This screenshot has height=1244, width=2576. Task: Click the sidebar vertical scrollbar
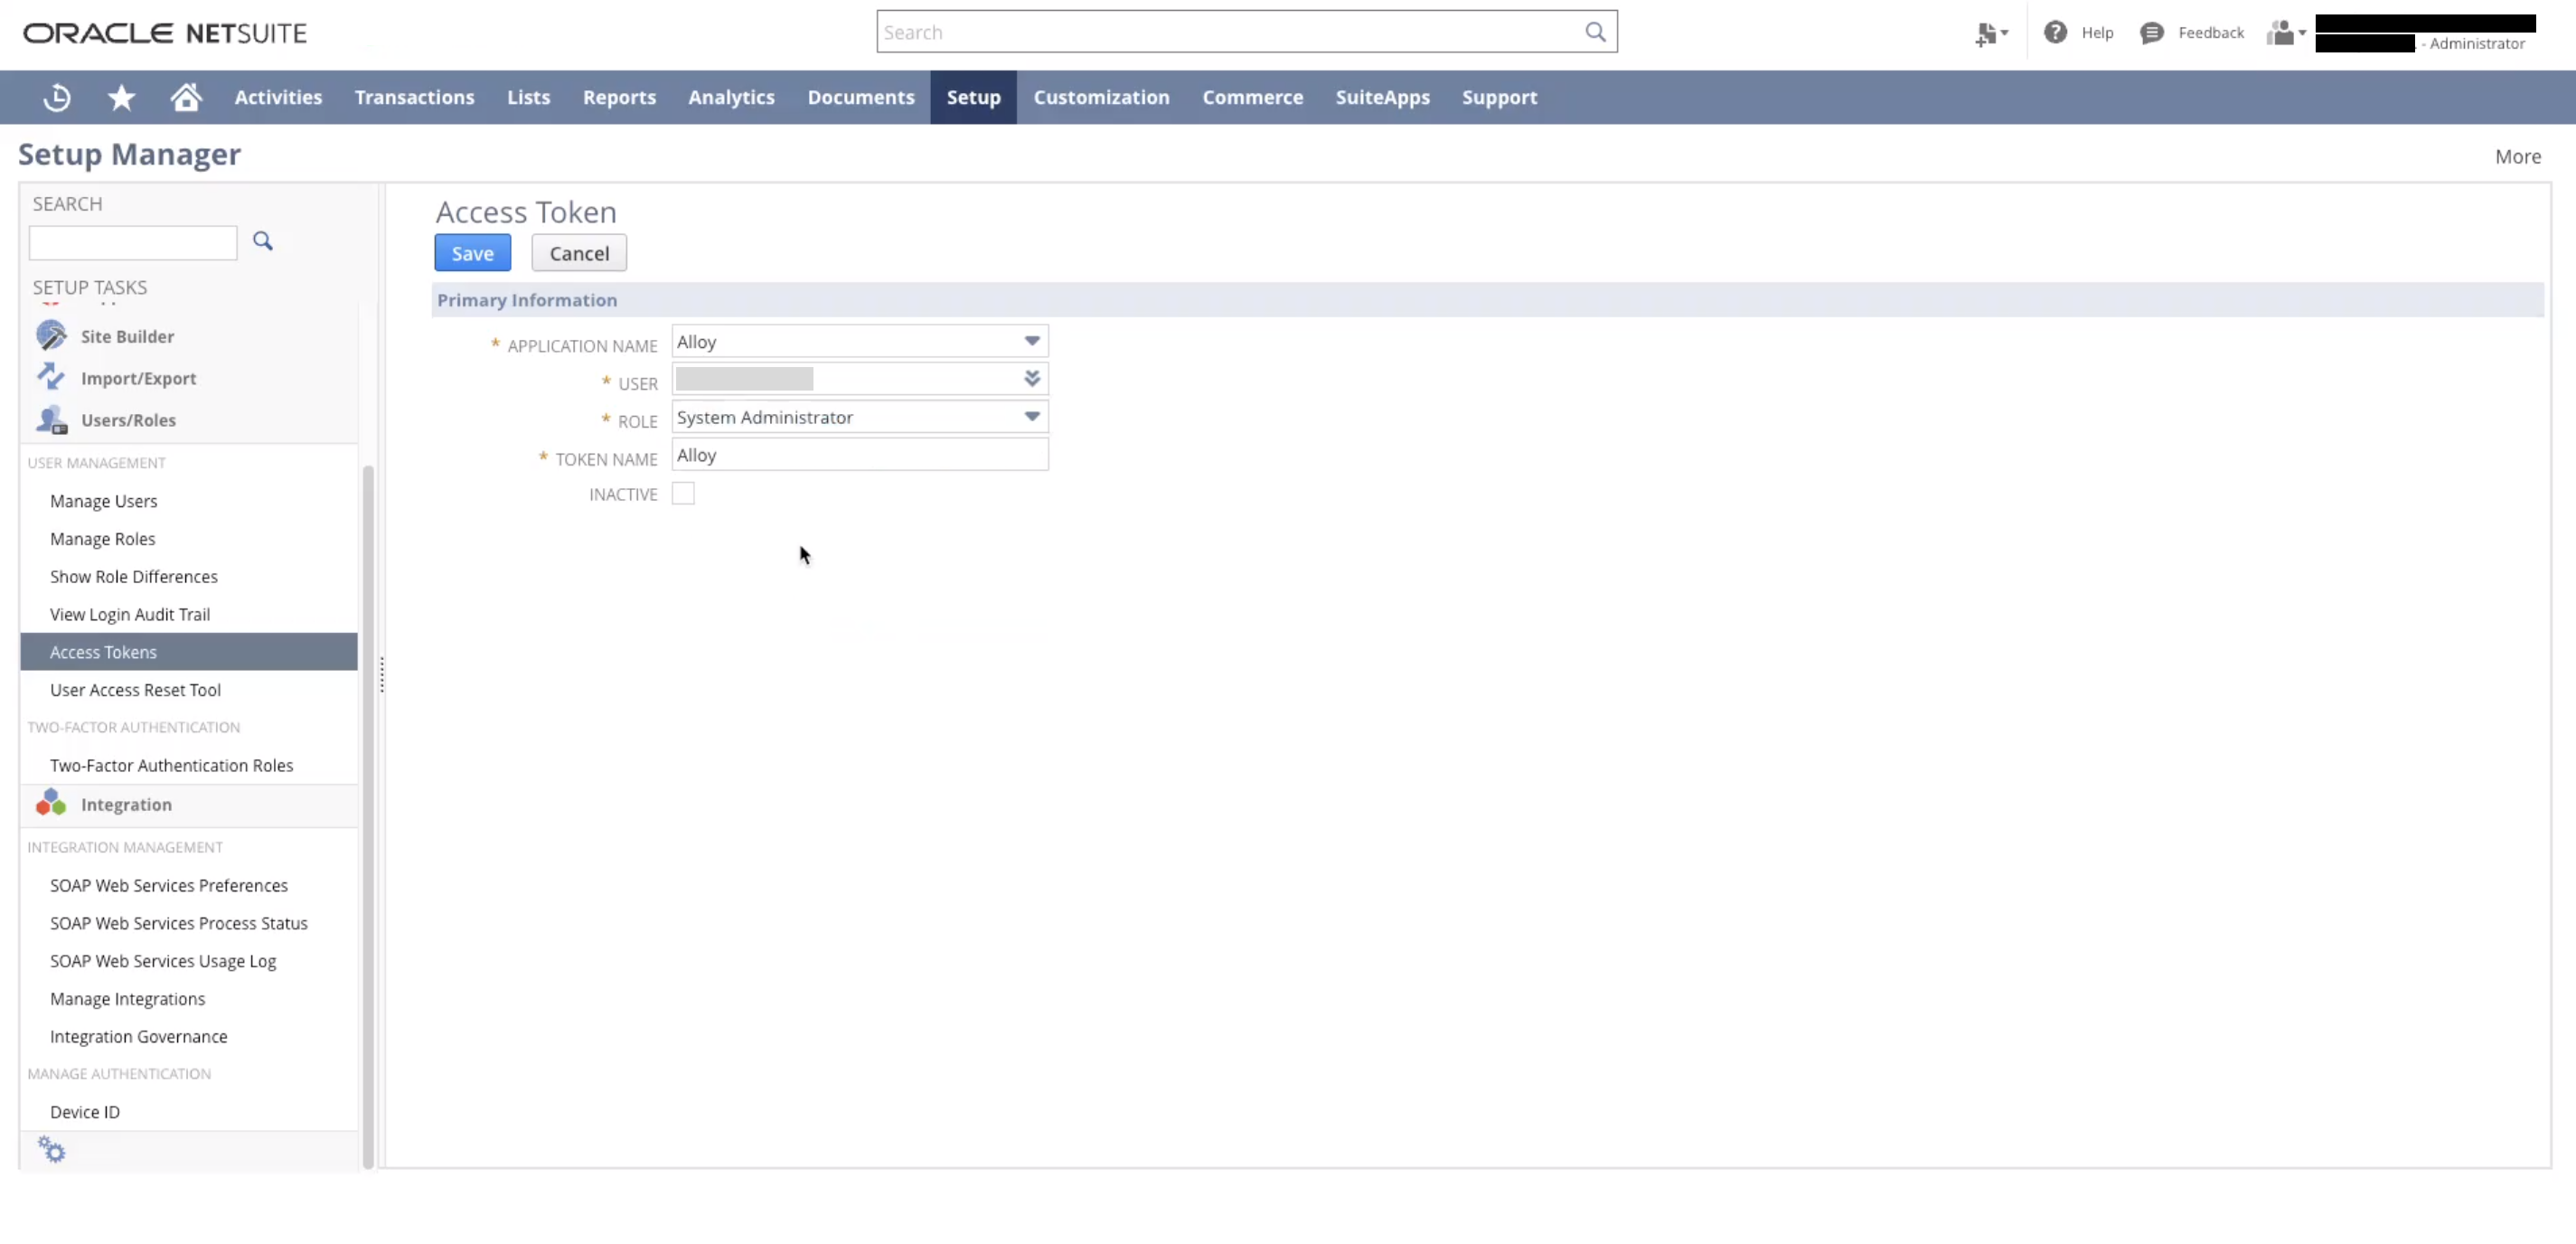click(x=368, y=800)
